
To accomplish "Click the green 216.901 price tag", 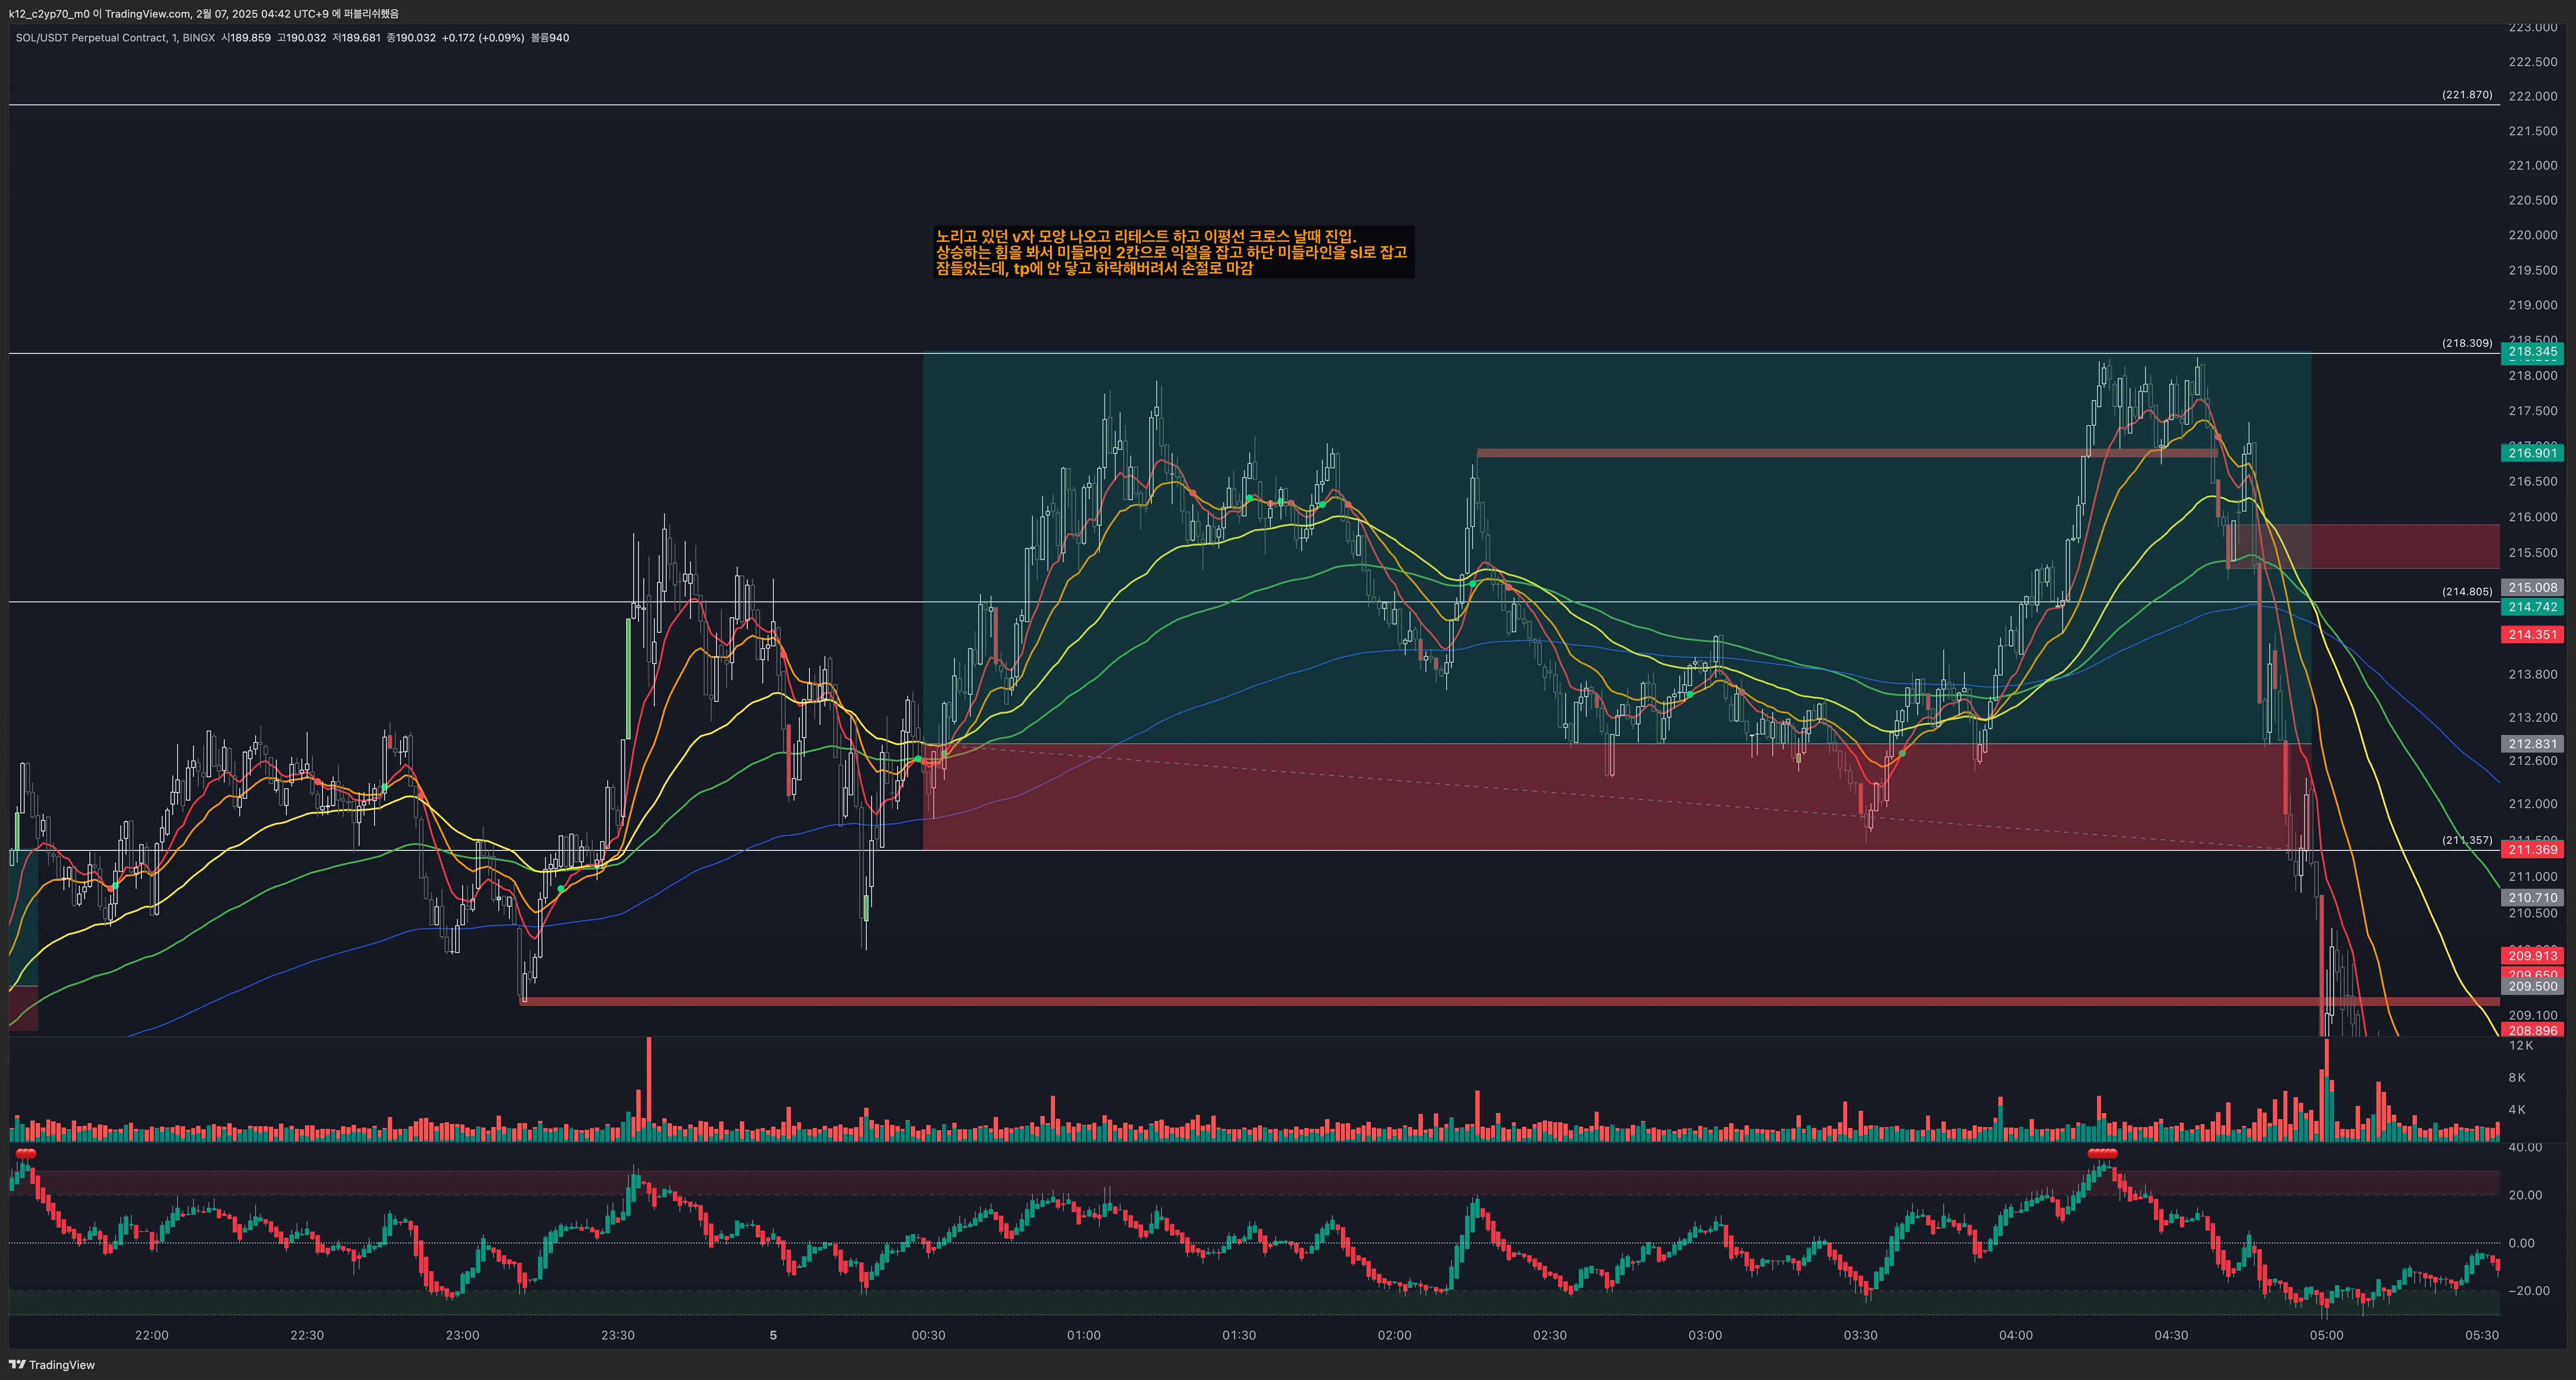I will (x=2532, y=453).
